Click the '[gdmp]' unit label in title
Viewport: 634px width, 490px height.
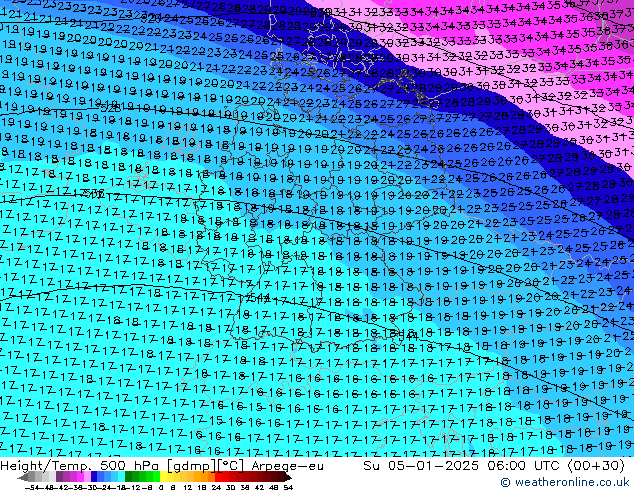(x=191, y=466)
